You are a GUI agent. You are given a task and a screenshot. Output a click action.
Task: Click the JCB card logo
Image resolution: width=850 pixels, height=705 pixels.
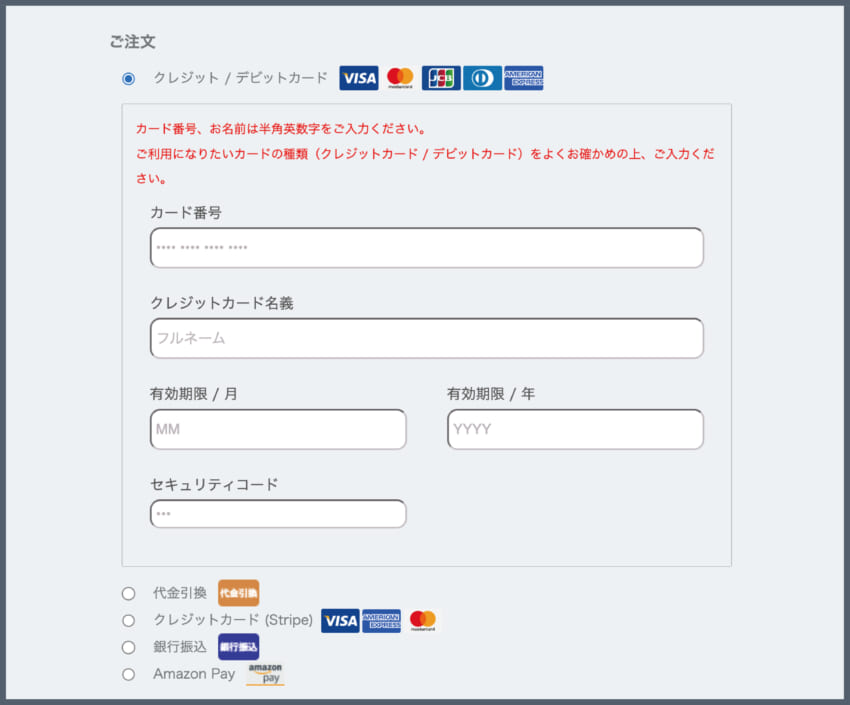(441, 78)
